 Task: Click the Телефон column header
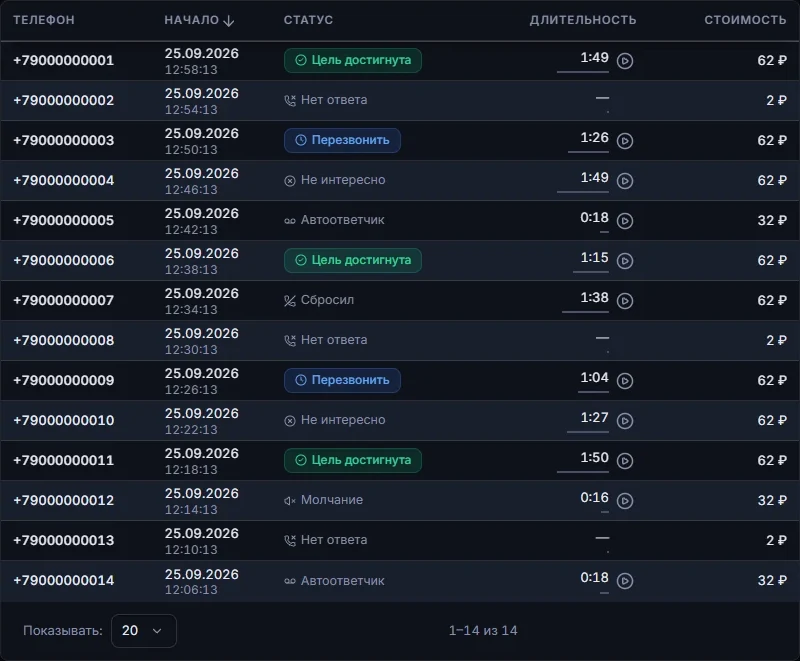(44, 20)
